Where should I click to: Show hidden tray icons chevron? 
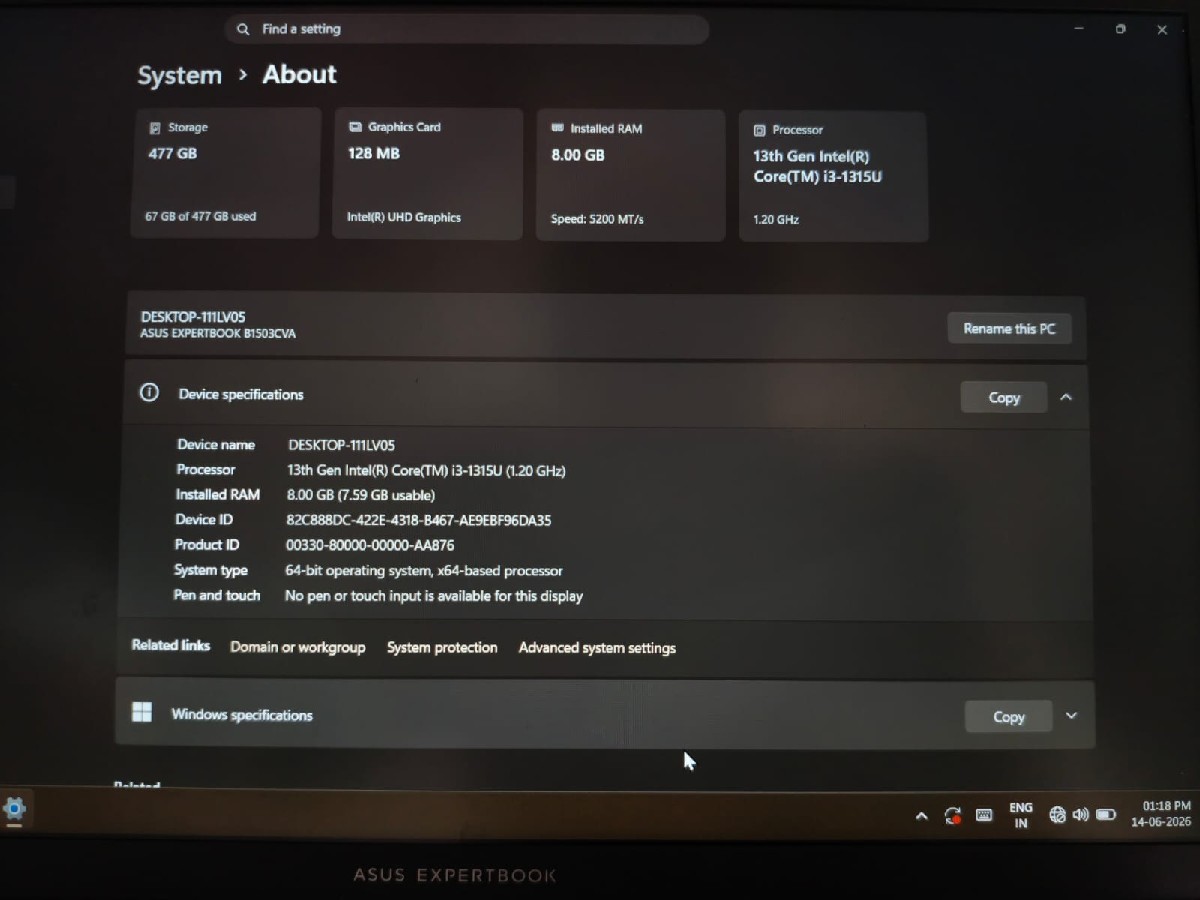(921, 816)
